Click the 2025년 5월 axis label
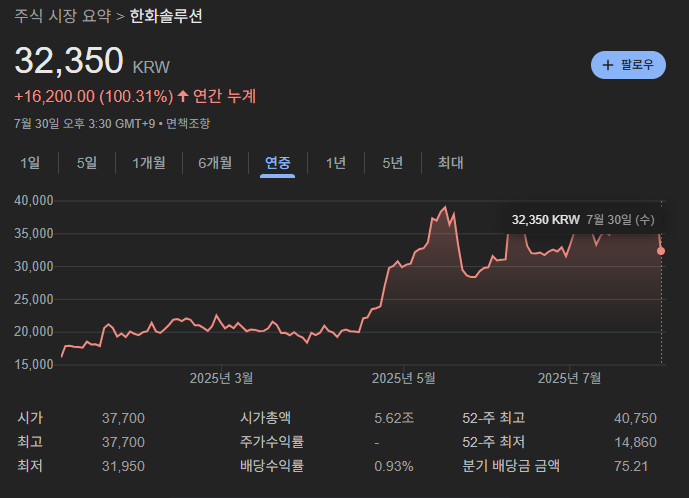 click(403, 378)
